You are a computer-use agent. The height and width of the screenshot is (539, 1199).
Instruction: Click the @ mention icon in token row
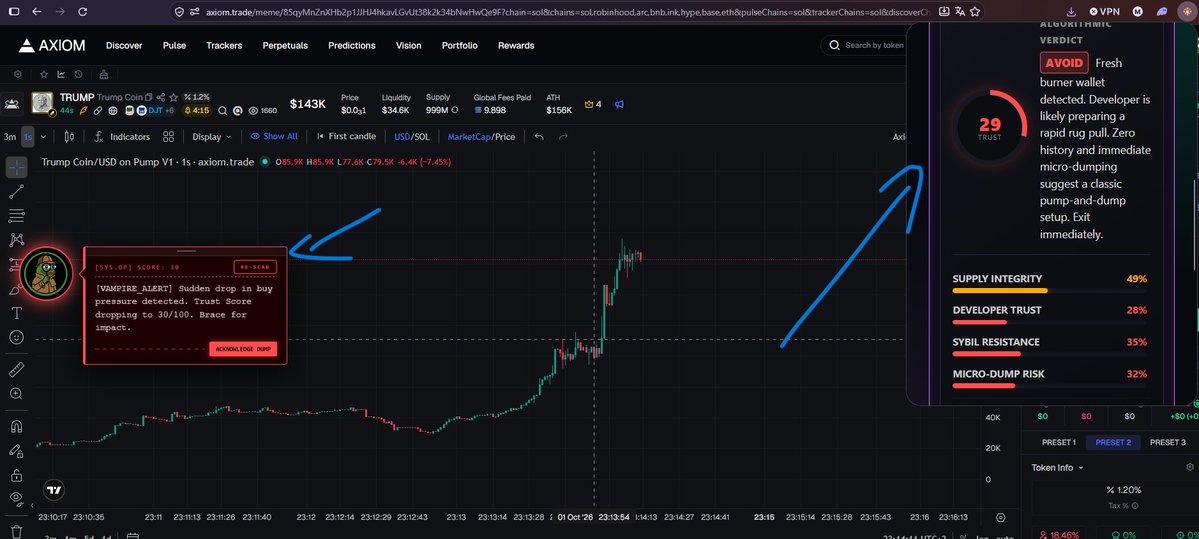238,111
